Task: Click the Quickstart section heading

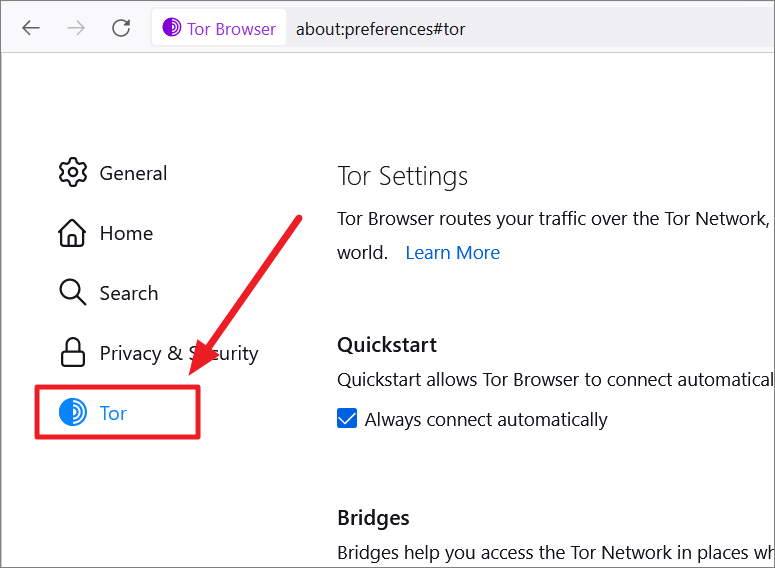Action: pos(387,345)
